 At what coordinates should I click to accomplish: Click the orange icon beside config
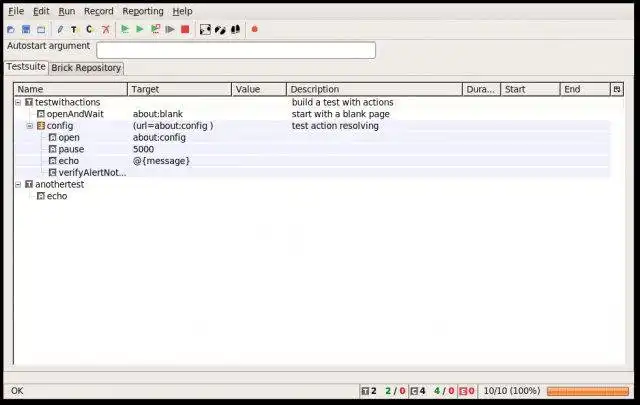coord(40,126)
